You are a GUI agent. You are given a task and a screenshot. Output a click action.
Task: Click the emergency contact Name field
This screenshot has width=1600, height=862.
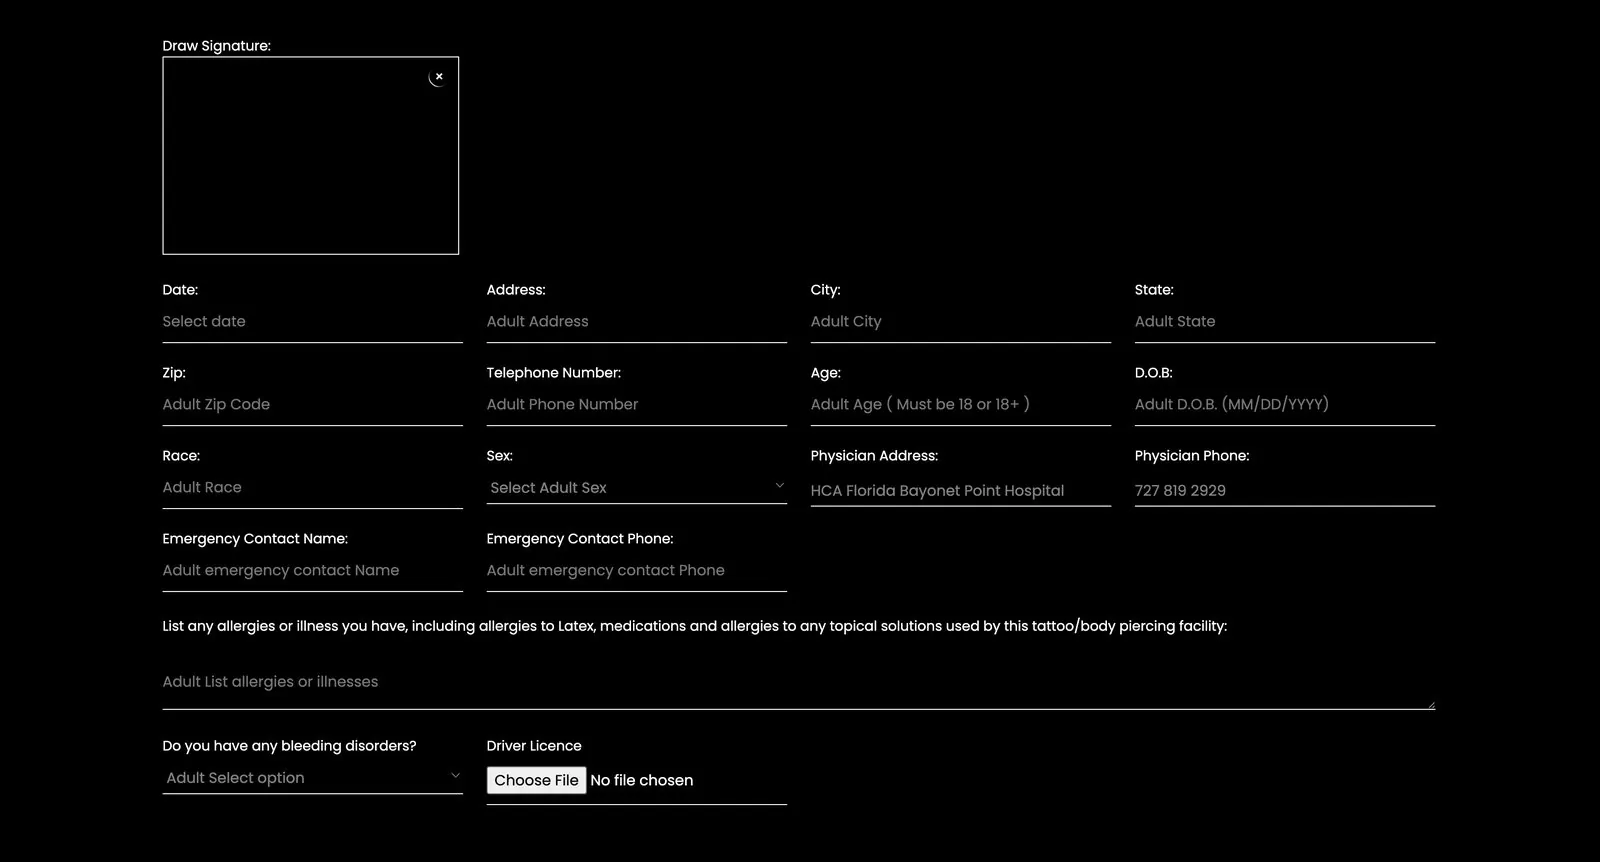(313, 570)
